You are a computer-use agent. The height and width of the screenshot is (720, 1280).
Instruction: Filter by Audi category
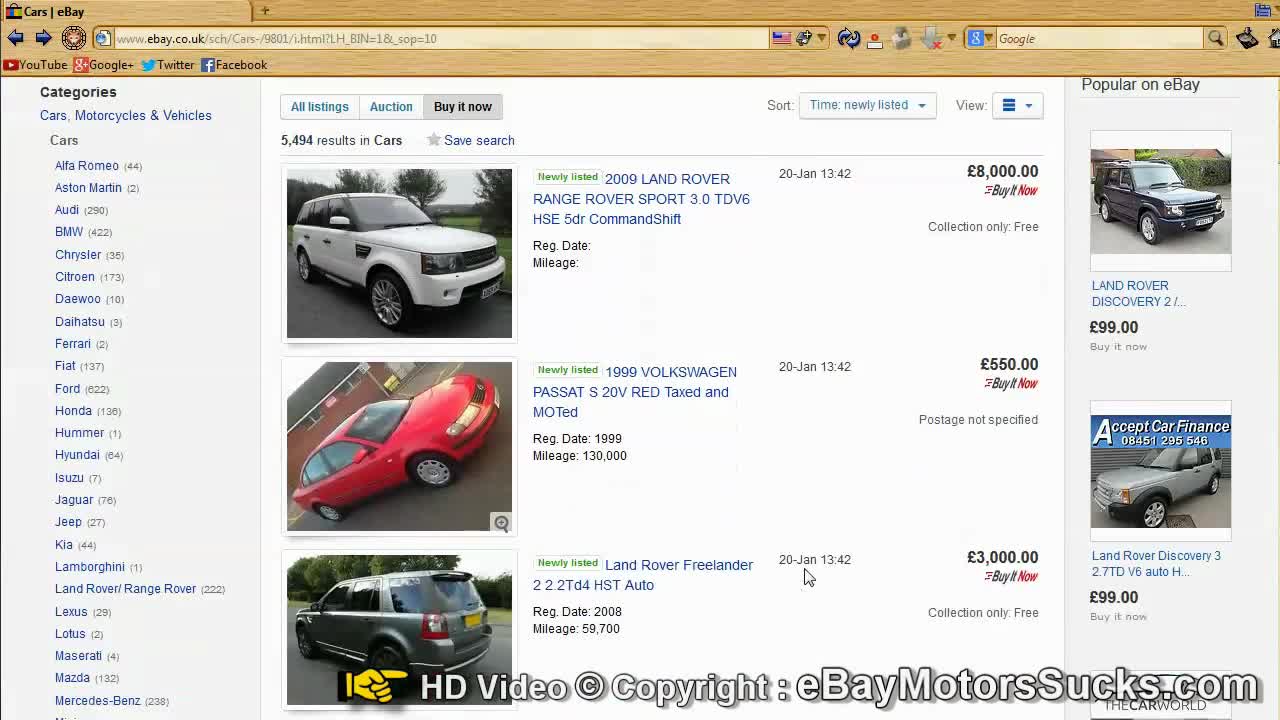(x=67, y=210)
